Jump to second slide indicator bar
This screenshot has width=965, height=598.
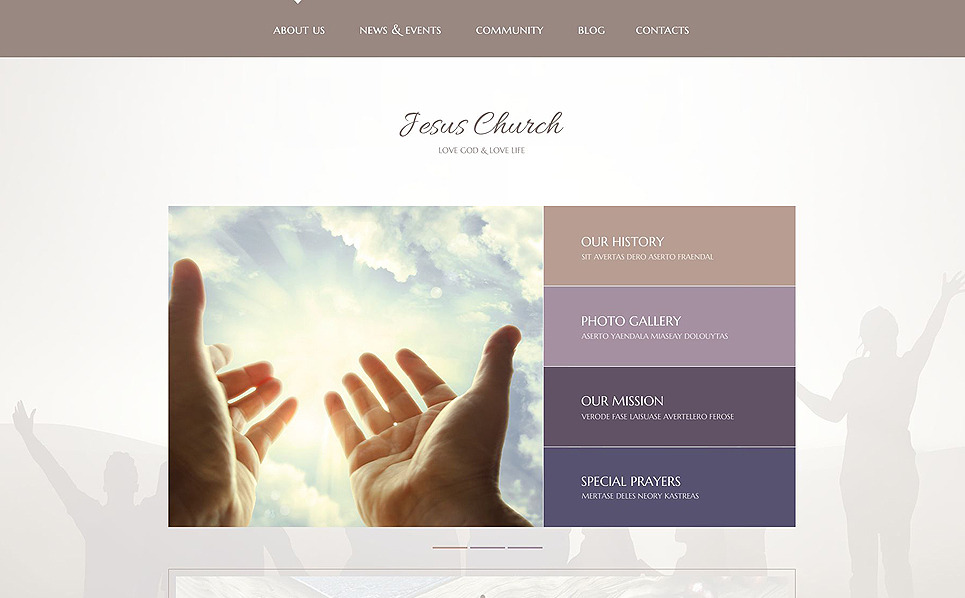pyautogui.click(x=487, y=547)
